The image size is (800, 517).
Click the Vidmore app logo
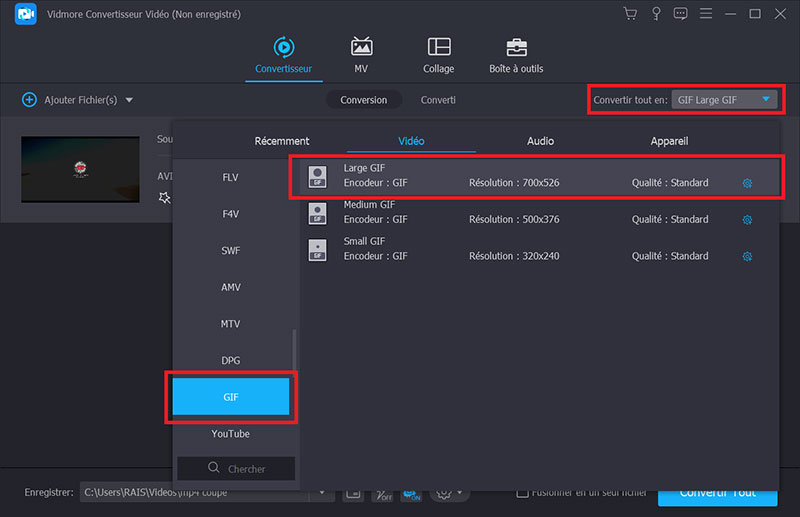pos(26,14)
